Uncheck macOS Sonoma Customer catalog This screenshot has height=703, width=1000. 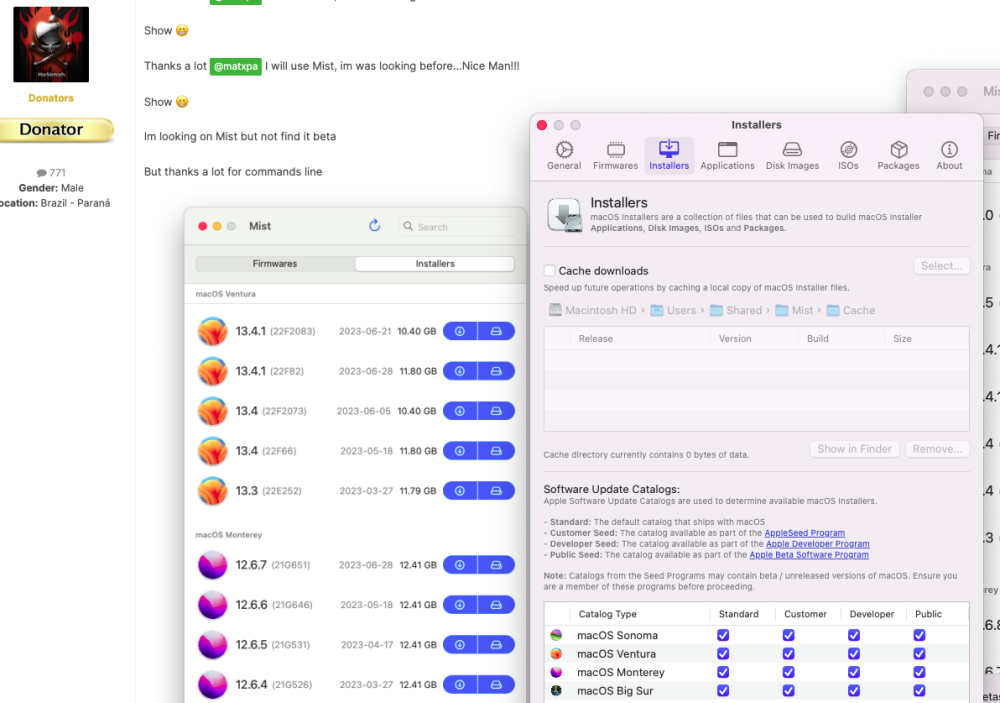(788, 635)
